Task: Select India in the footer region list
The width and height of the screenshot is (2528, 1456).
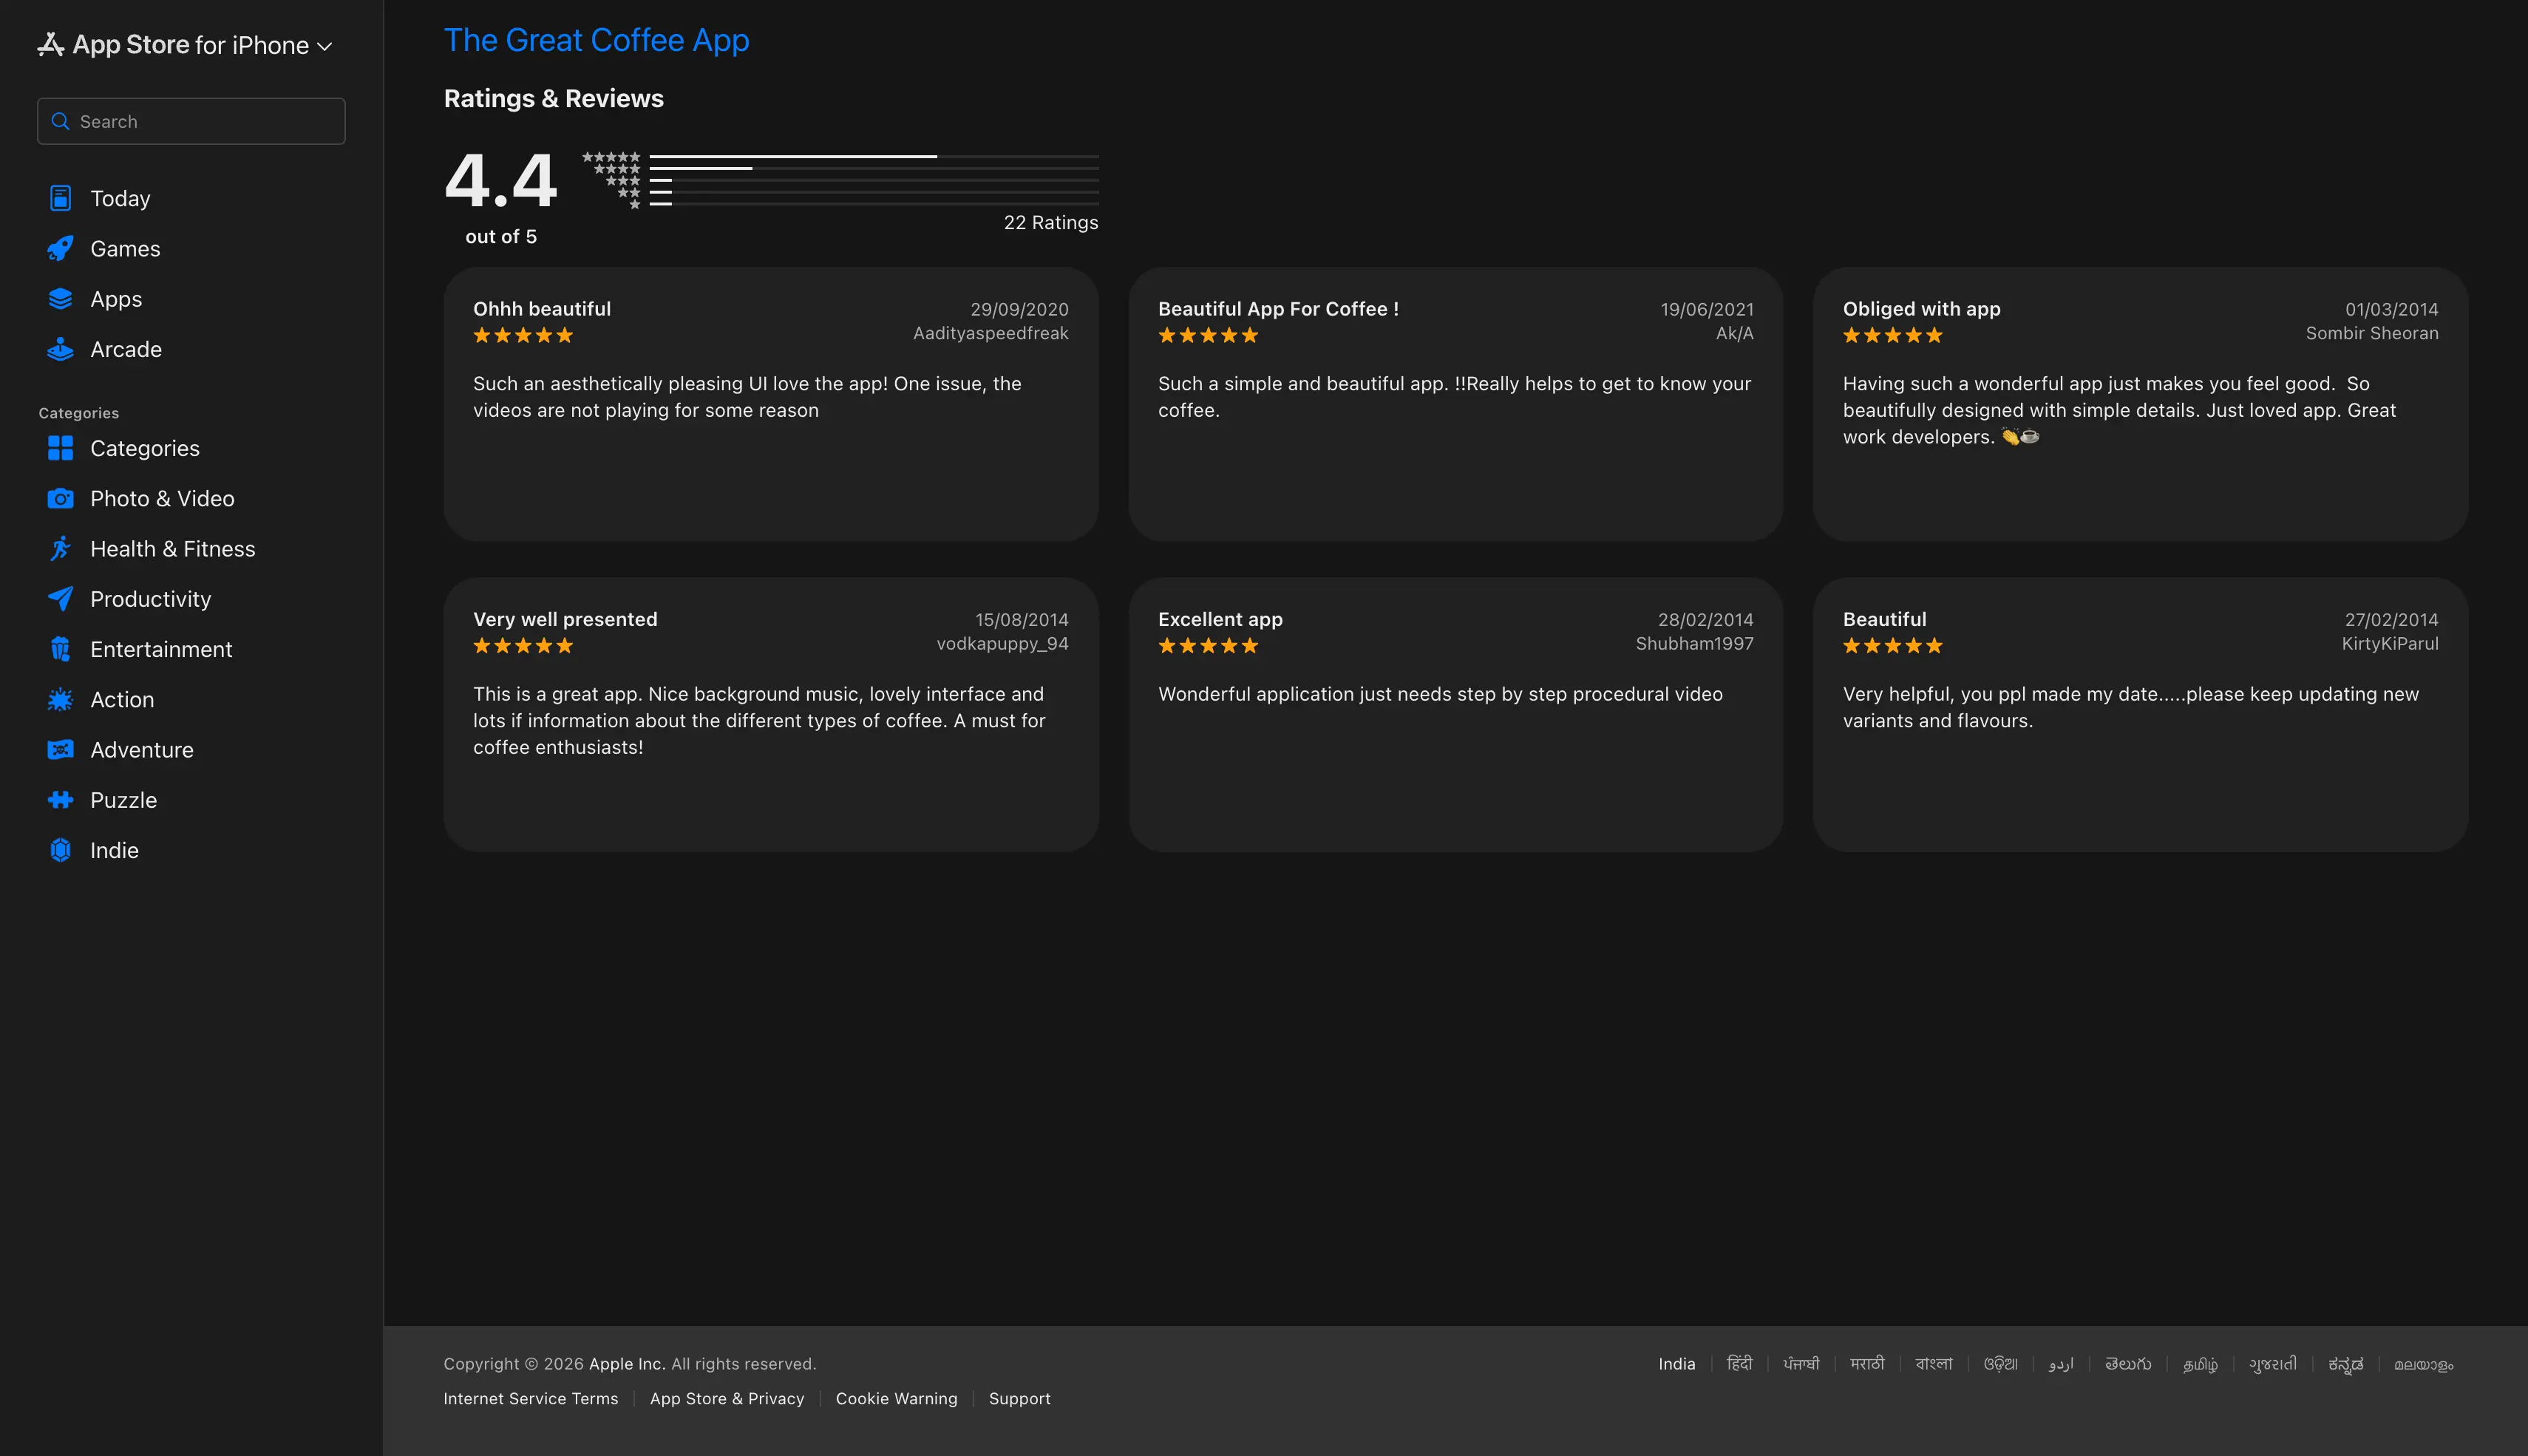Action: coord(1677,1364)
